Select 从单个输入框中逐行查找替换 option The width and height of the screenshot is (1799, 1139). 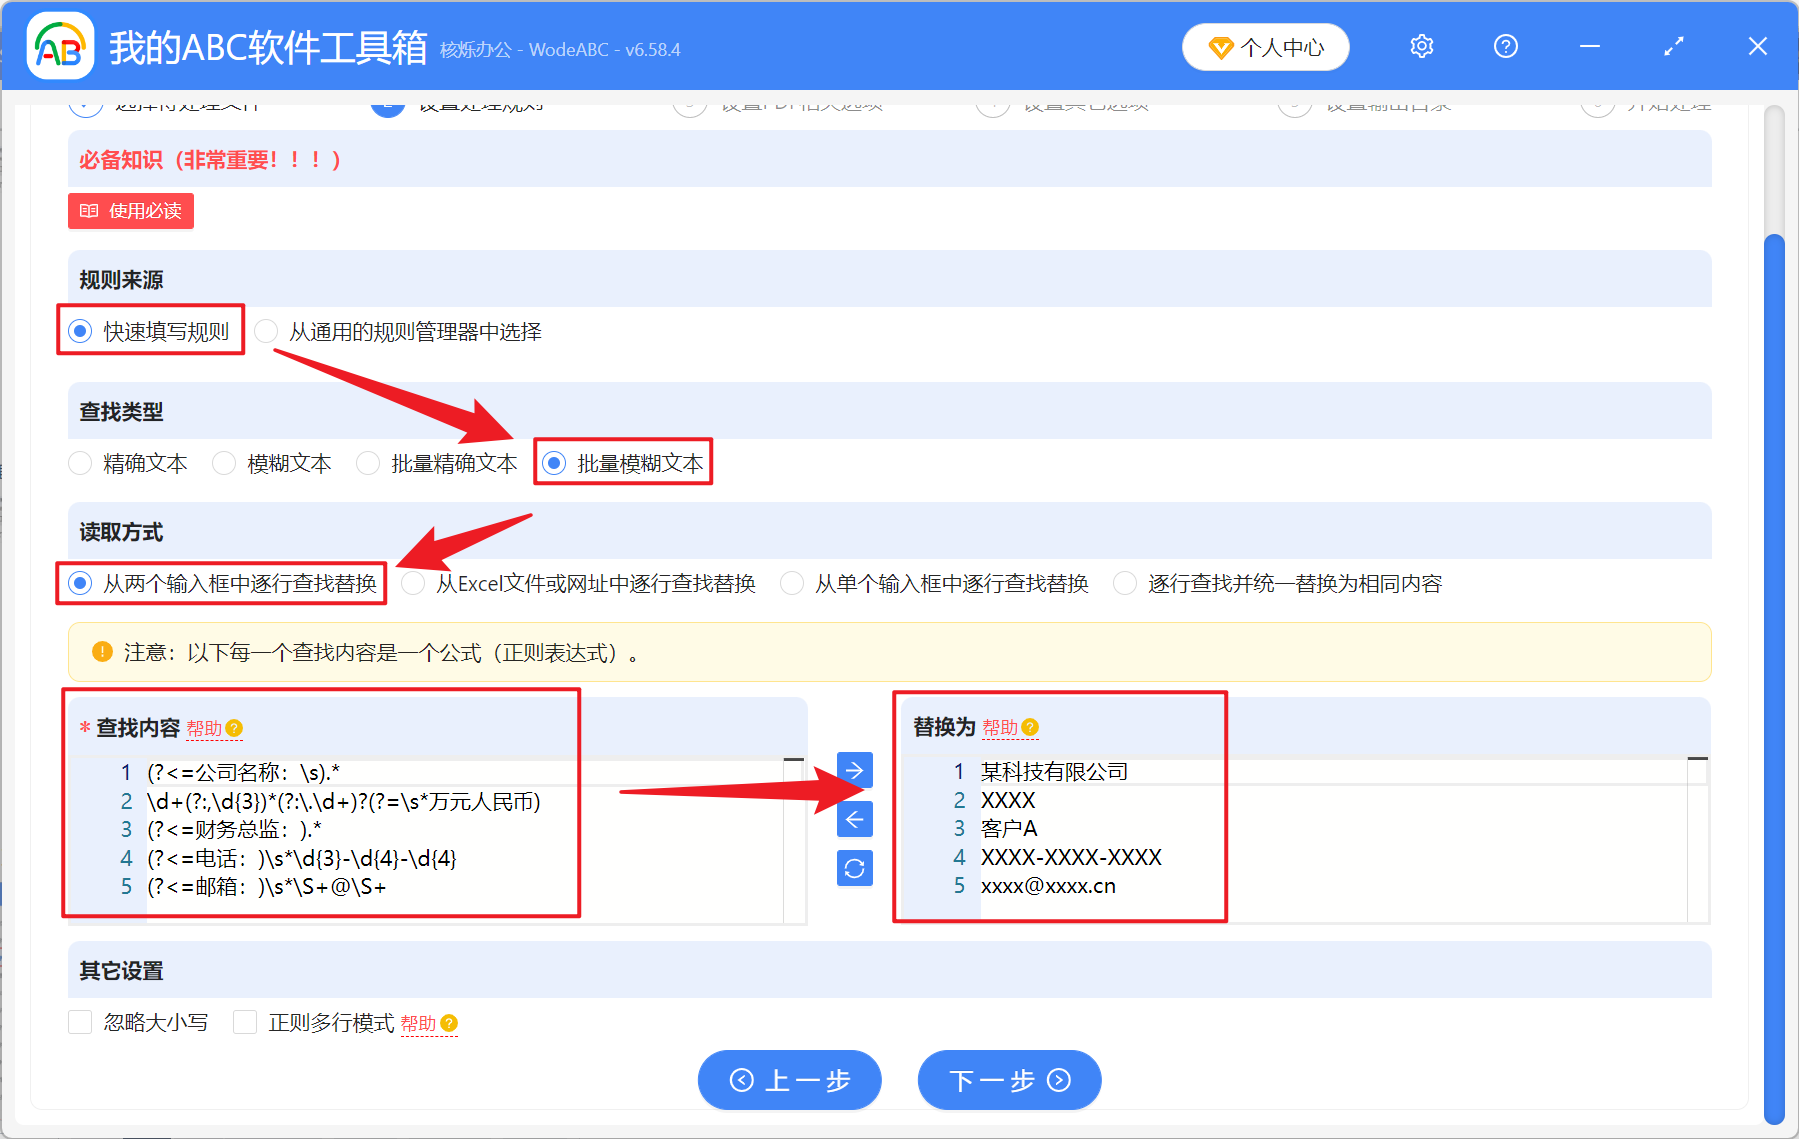point(792,583)
